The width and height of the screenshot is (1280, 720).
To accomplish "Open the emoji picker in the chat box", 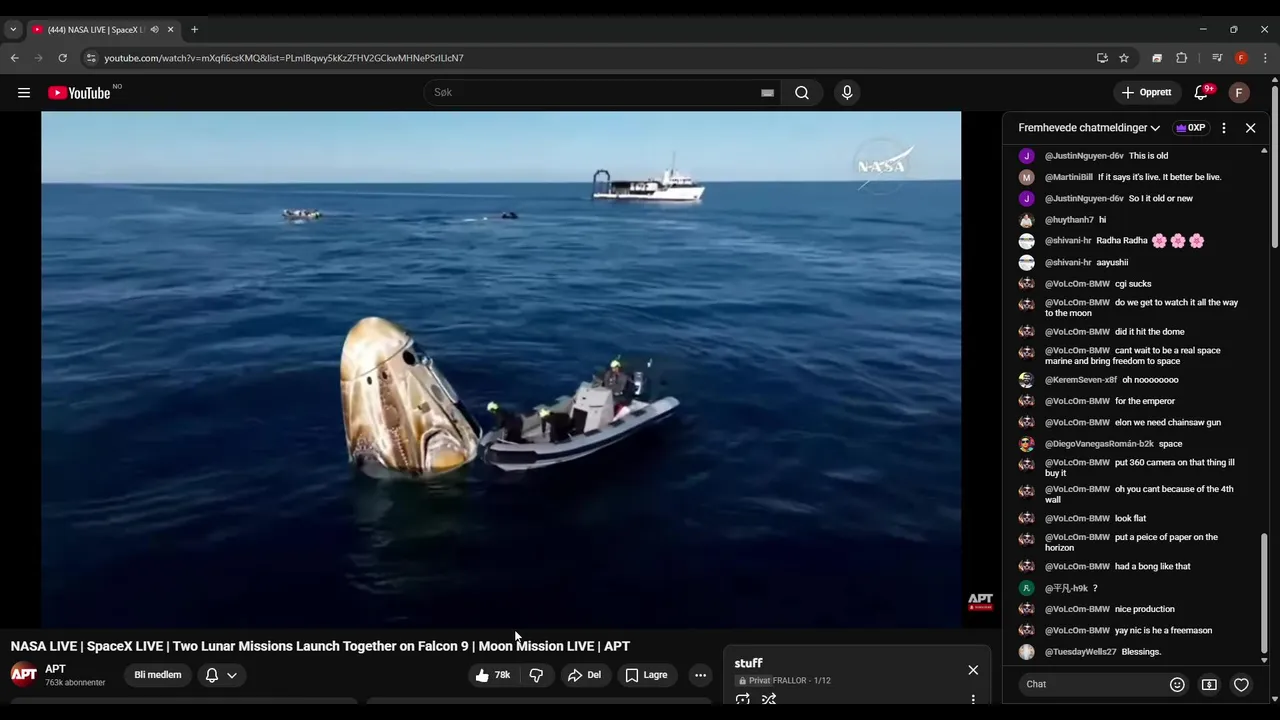I will [x=1177, y=685].
